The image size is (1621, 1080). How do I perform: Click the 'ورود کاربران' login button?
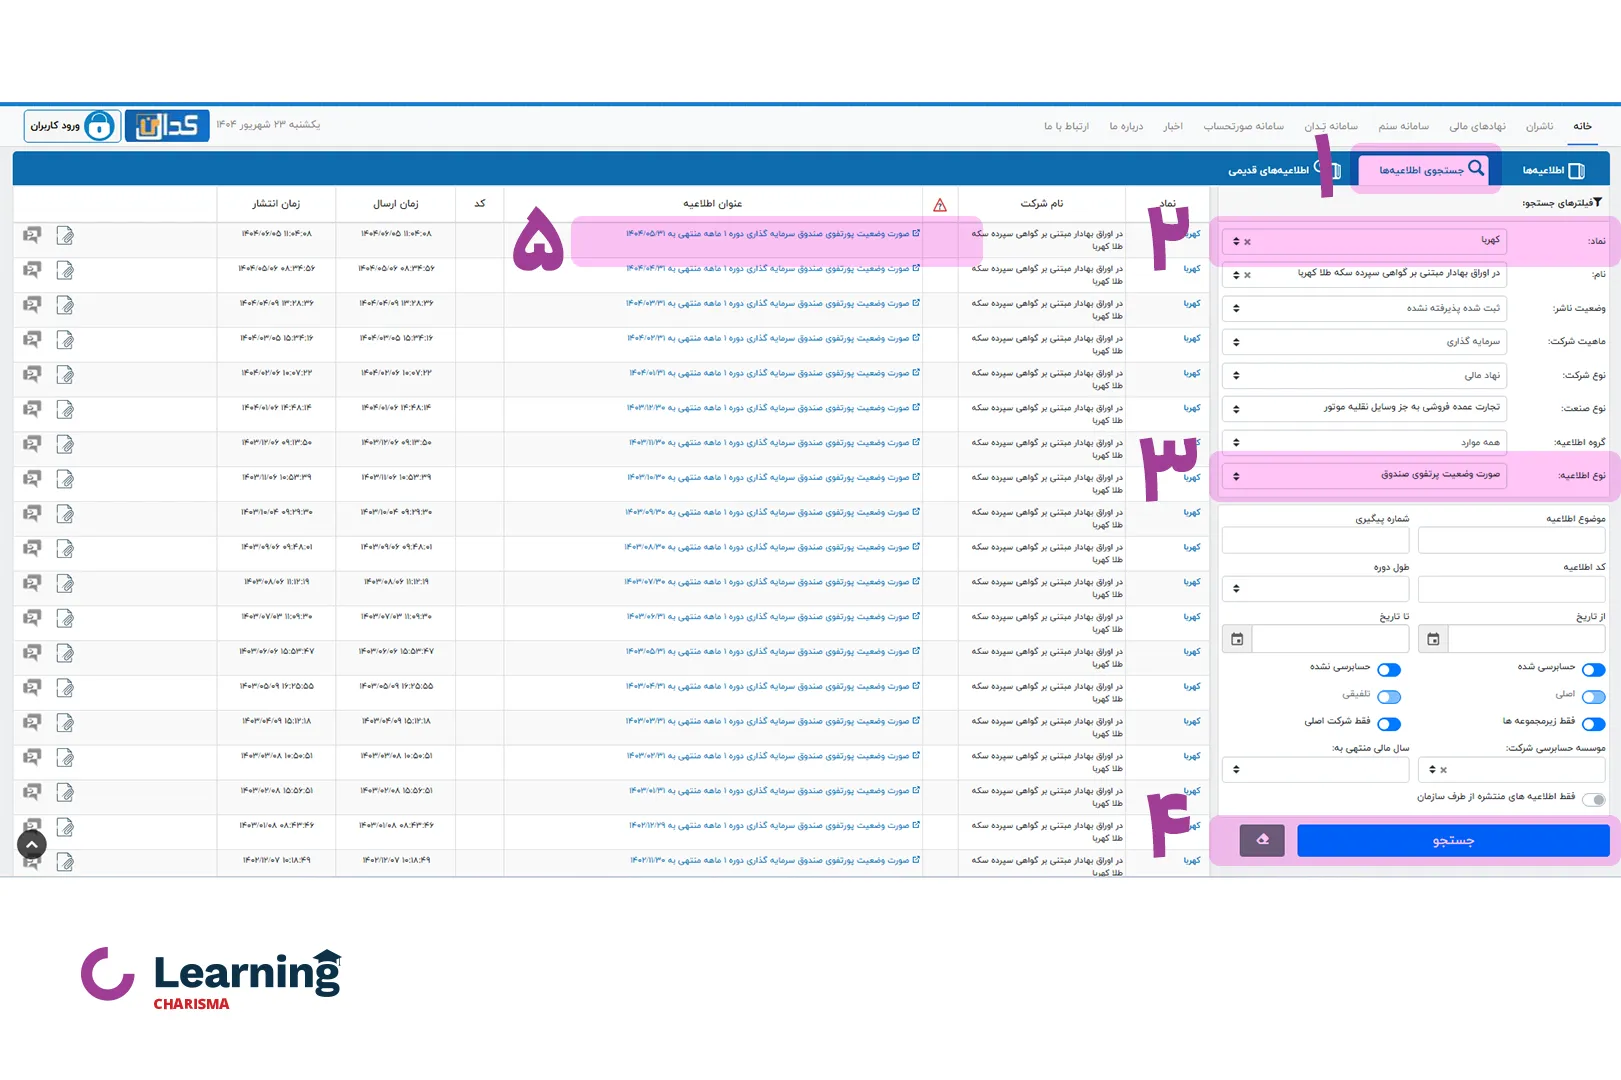(72, 126)
